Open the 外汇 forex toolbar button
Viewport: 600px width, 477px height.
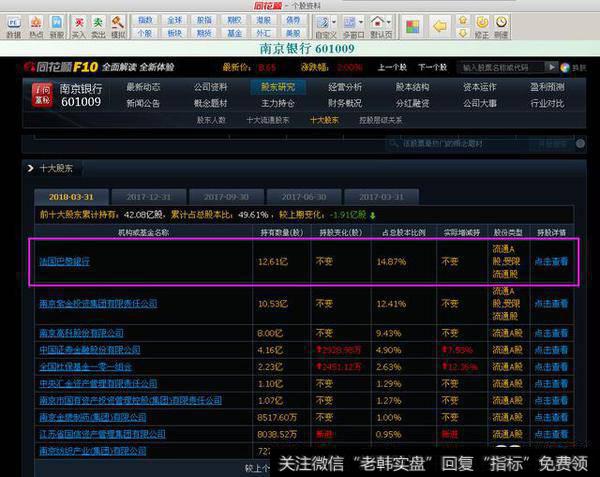tap(264, 33)
